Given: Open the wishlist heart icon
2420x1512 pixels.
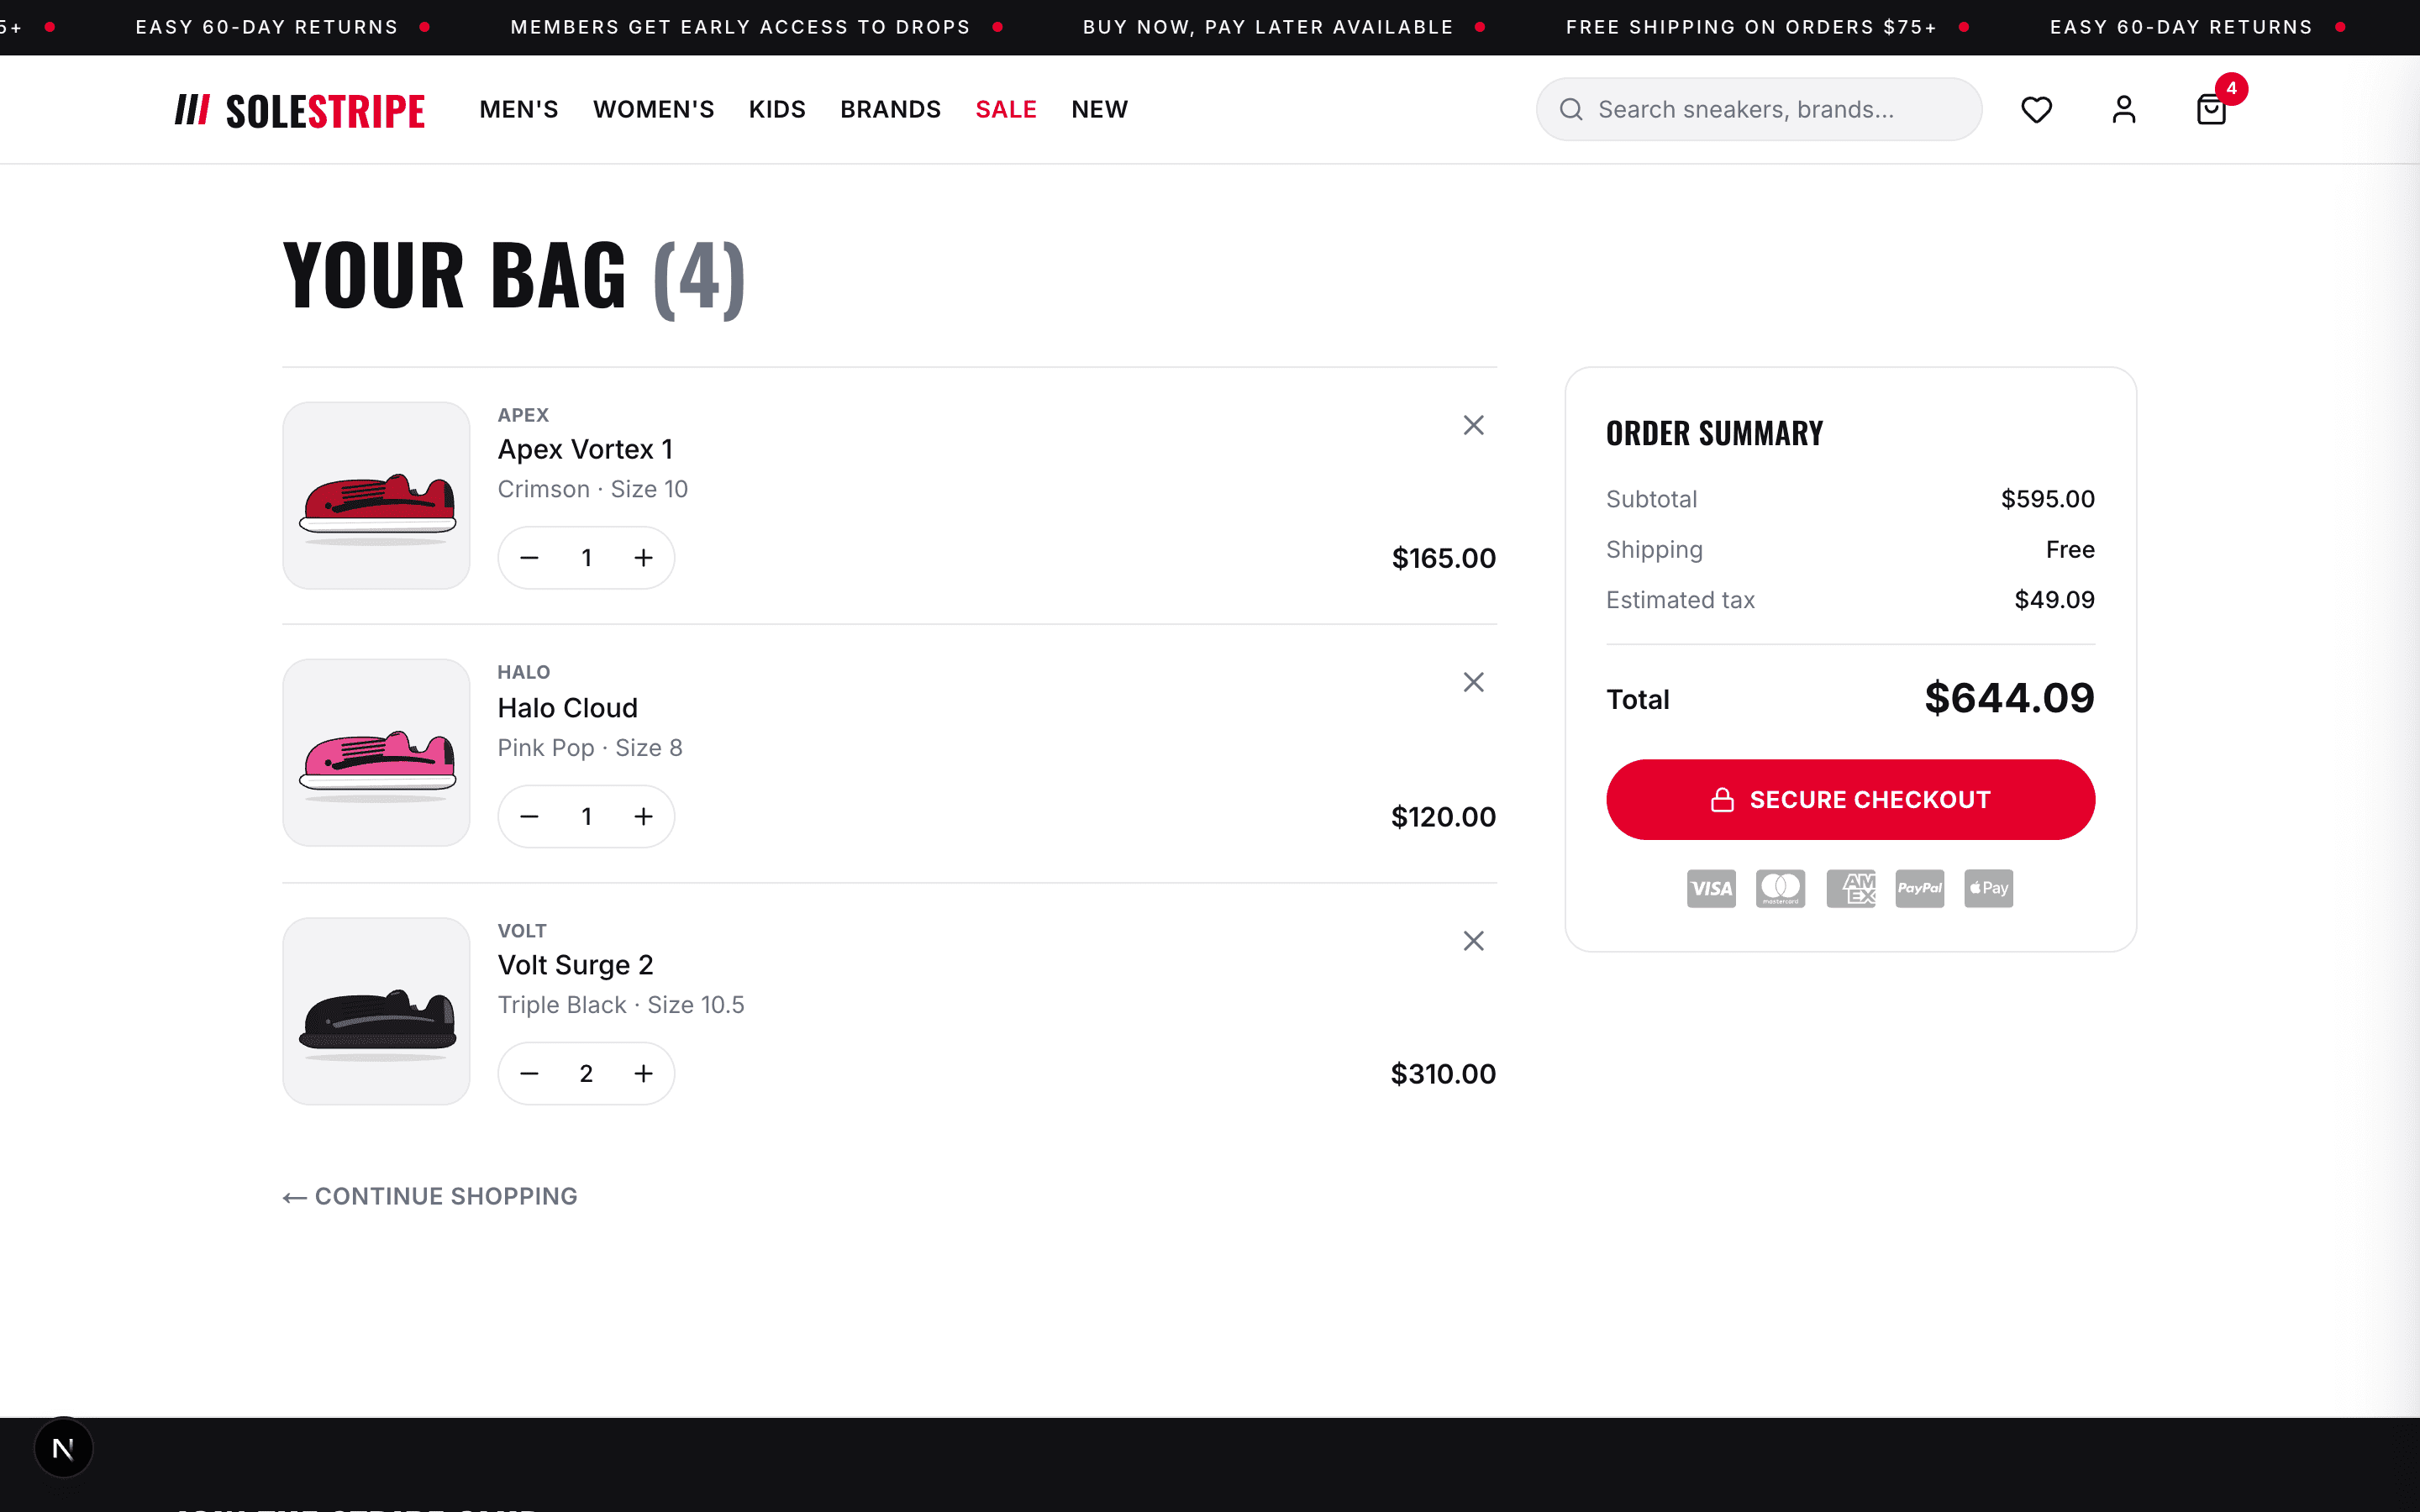Looking at the screenshot, I should (2036, 109).
